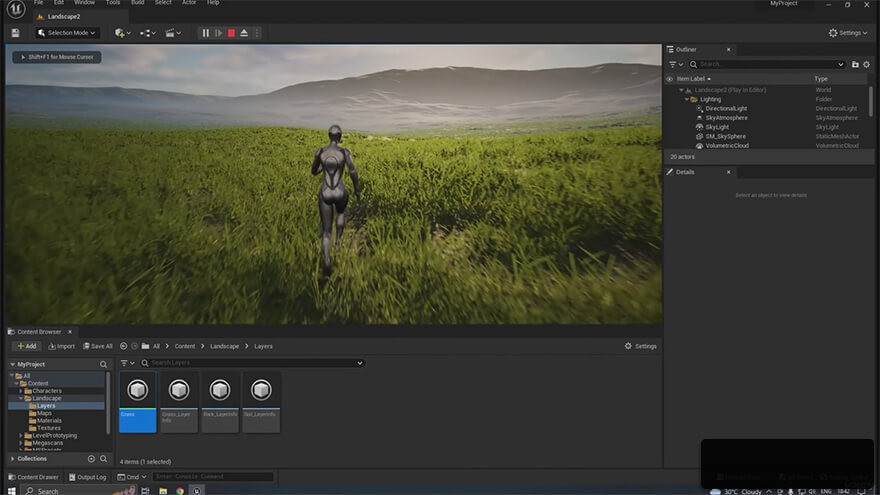Select the Rock_LayerInfo asset thumbnail
Viewport: 880px width, 495px height.
click(220, 401)
